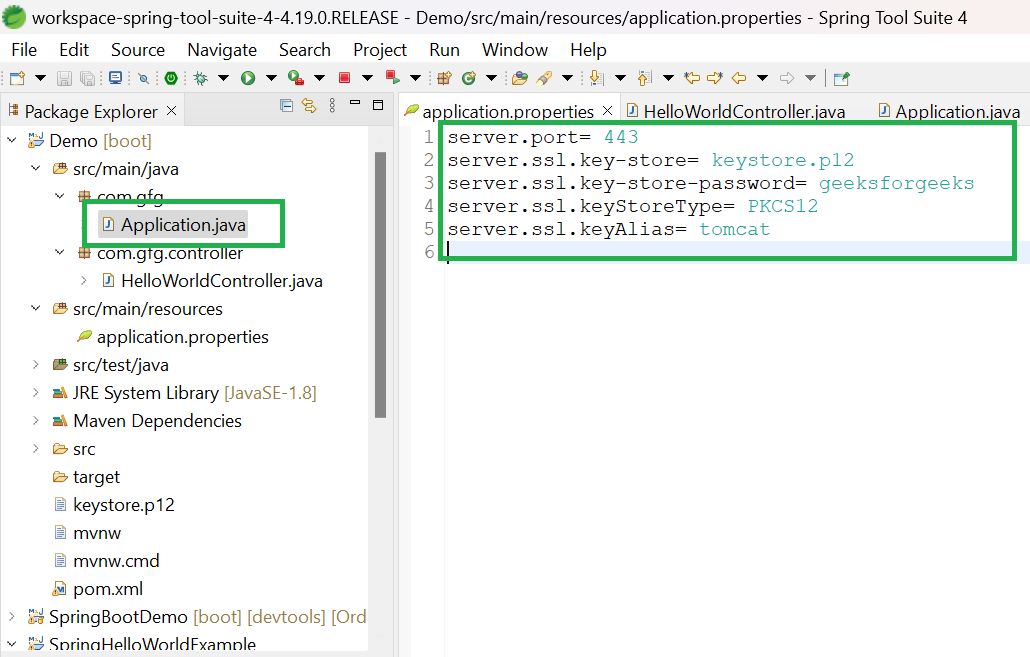The width and height of the screenshot is (1030, 657).
Task: Expand the SpringBootDemo project
Action: point(12,616)
